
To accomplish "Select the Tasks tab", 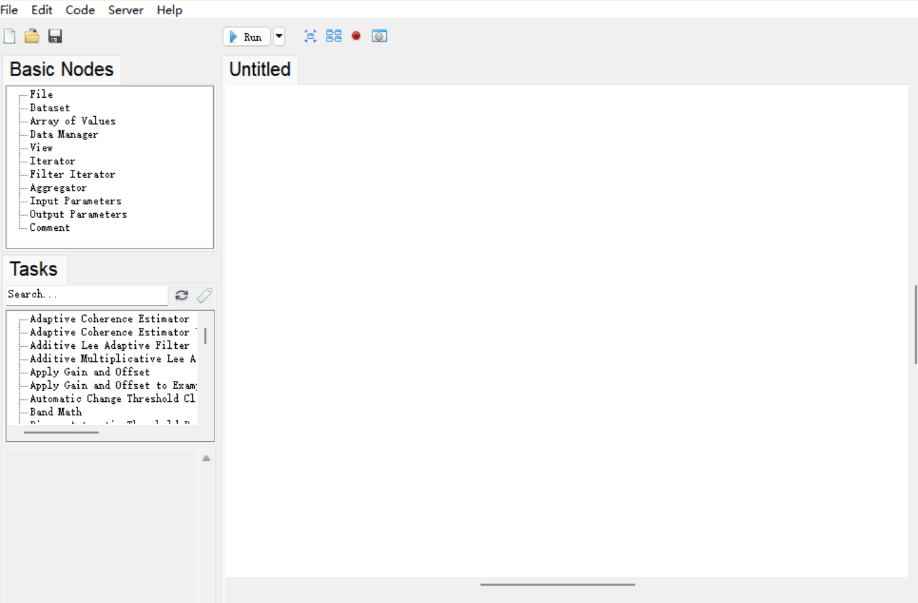I will (33, 269).
